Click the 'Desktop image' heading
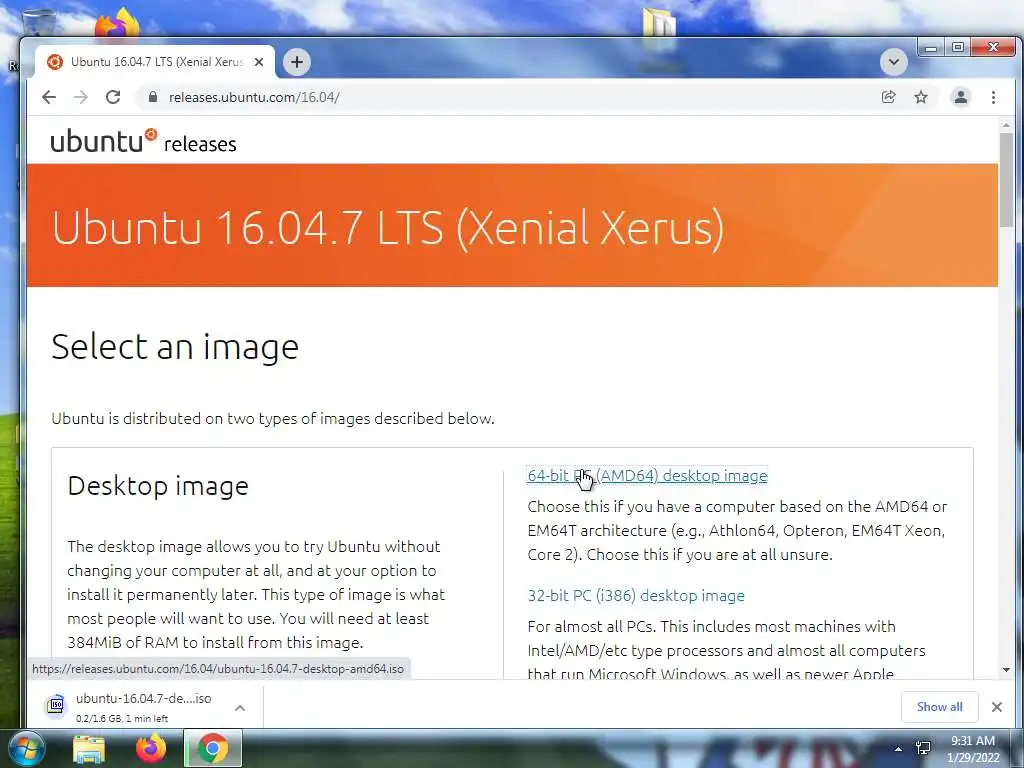 pyautogui.click(x=158, y=486)
